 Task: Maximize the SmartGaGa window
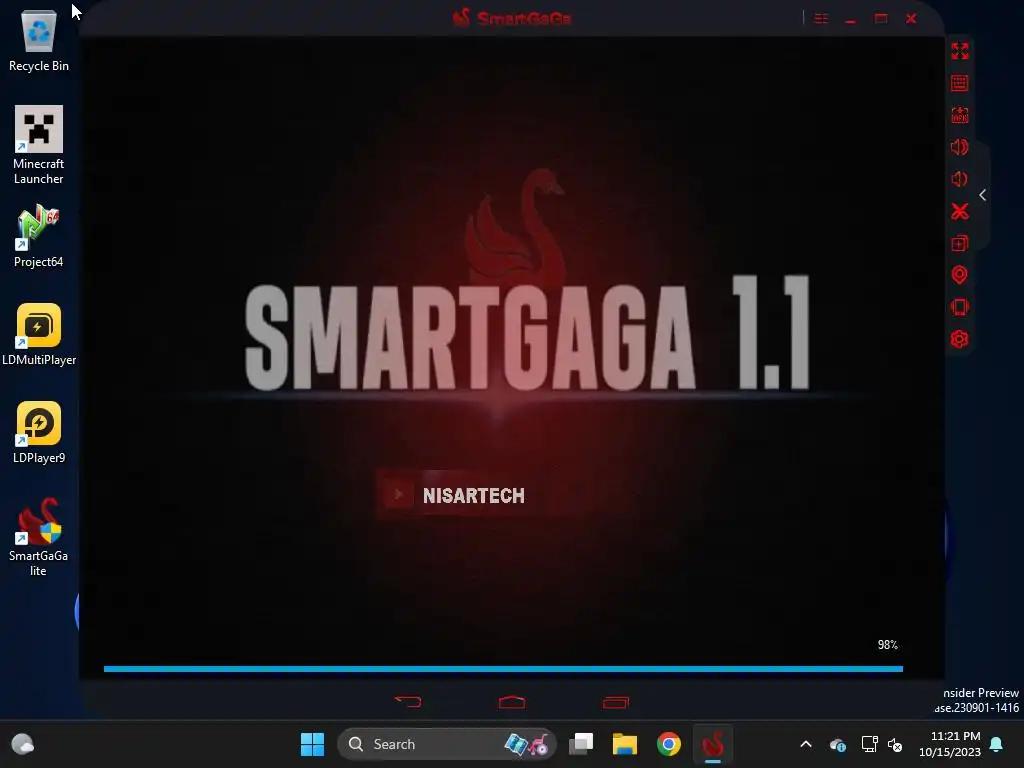click(881, 18)
